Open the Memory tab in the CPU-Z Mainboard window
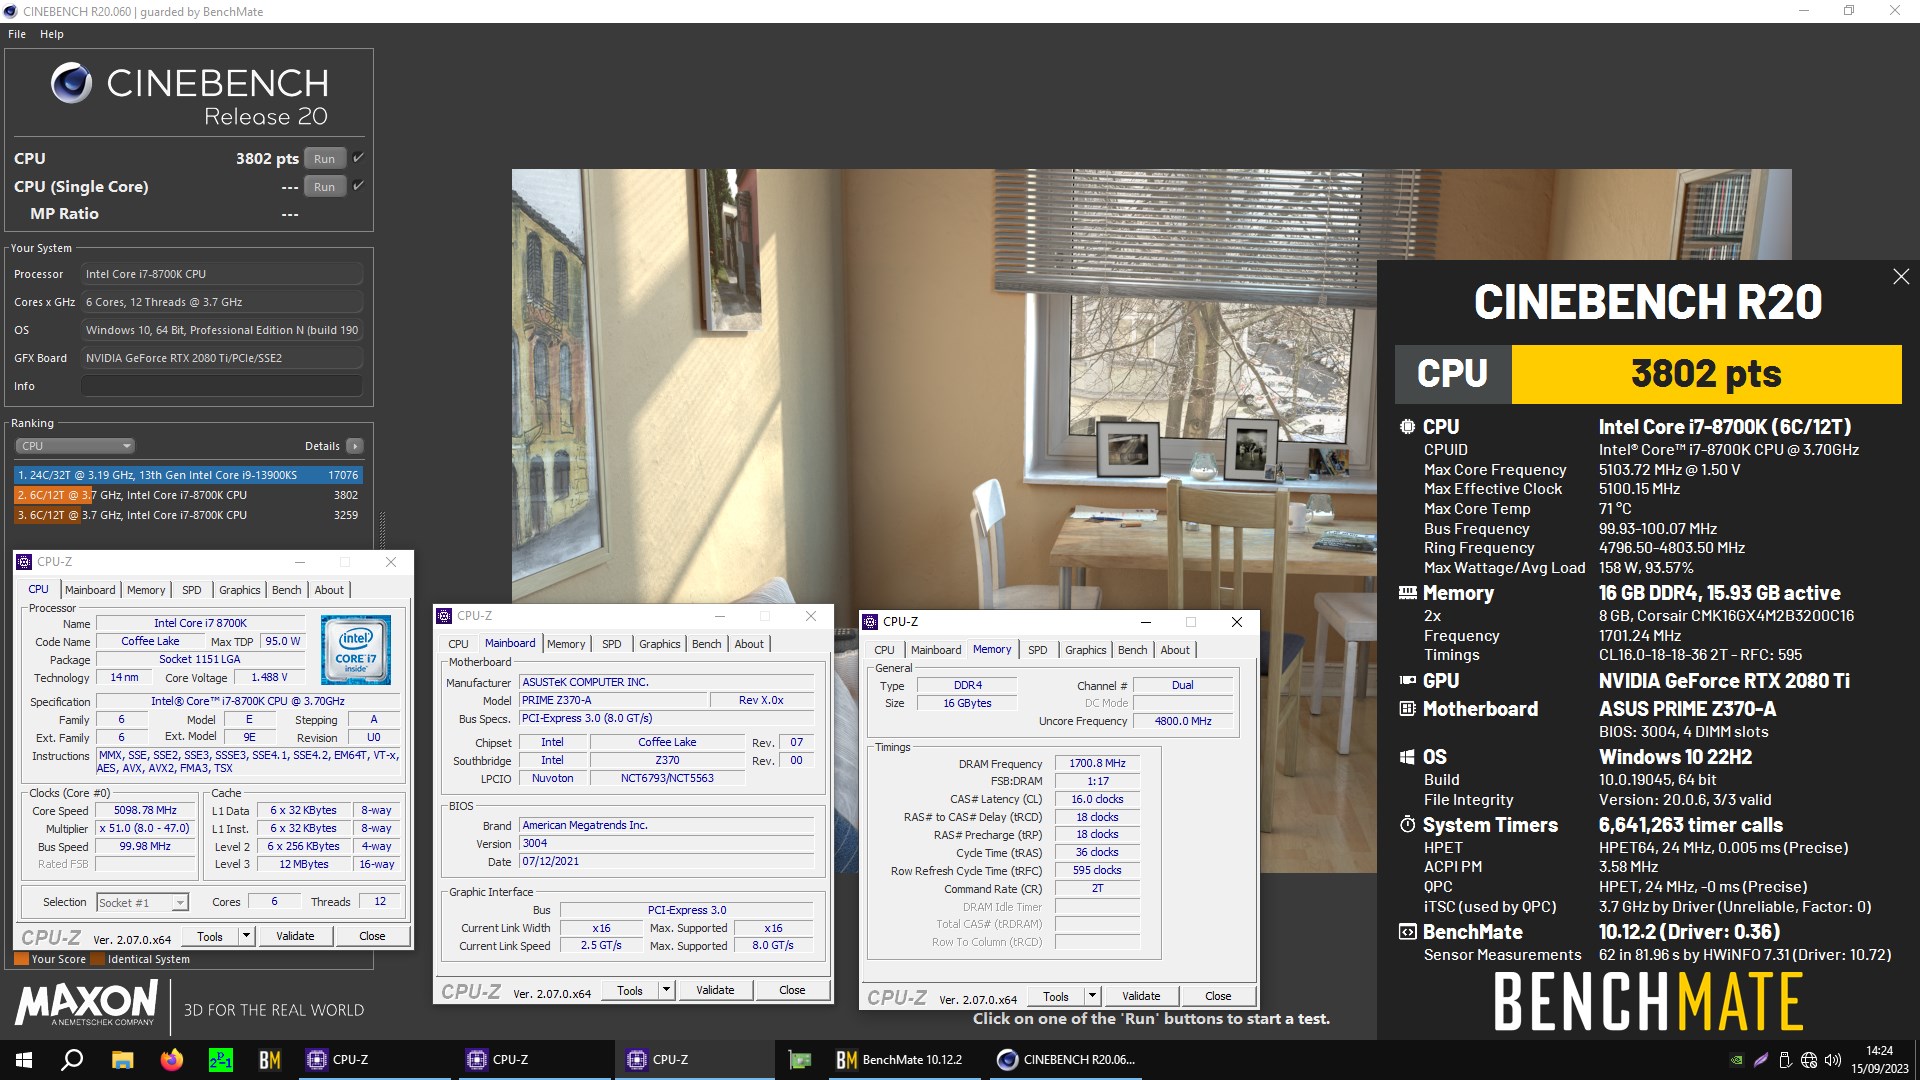The height and width of the screenshot is (1080, 1920). (566, 644)
